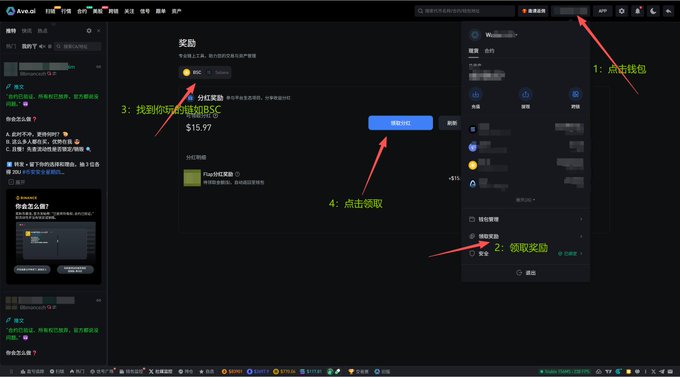
Task: Click the 跨链 bridge icon in wallet
Action: tap(575, 95)
